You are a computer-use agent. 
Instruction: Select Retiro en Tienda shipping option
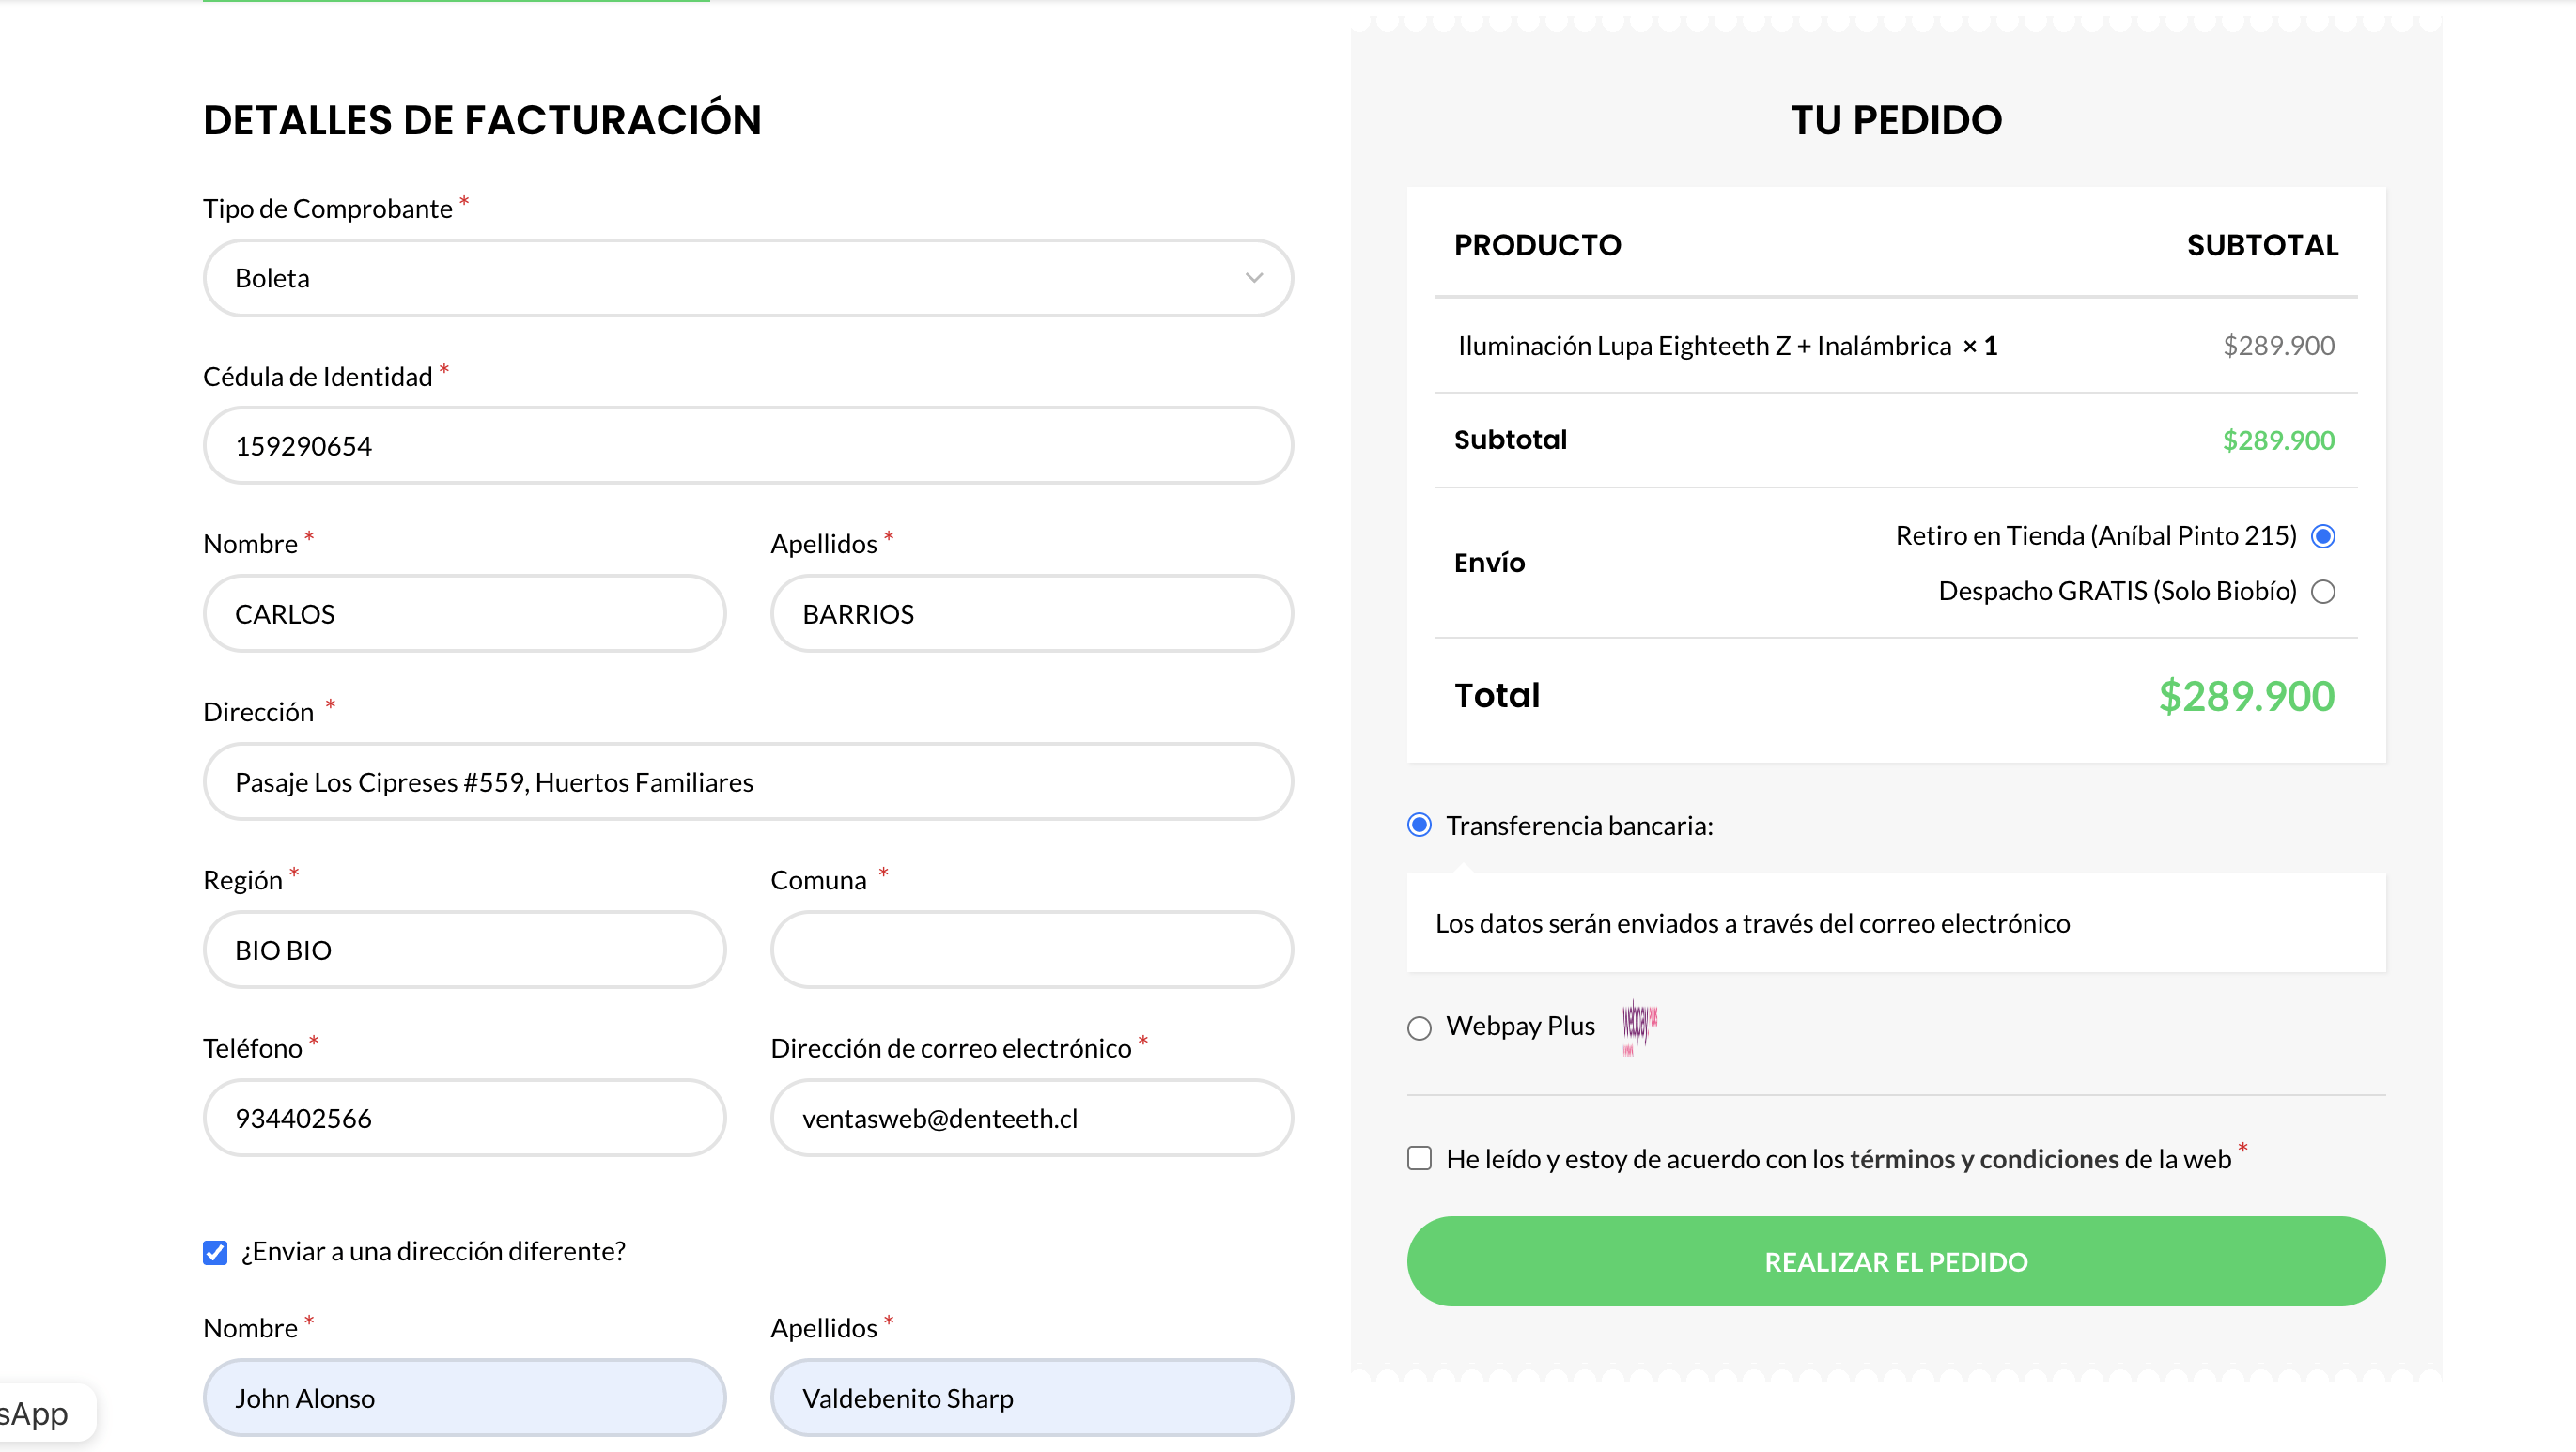tap(2322, 537)
